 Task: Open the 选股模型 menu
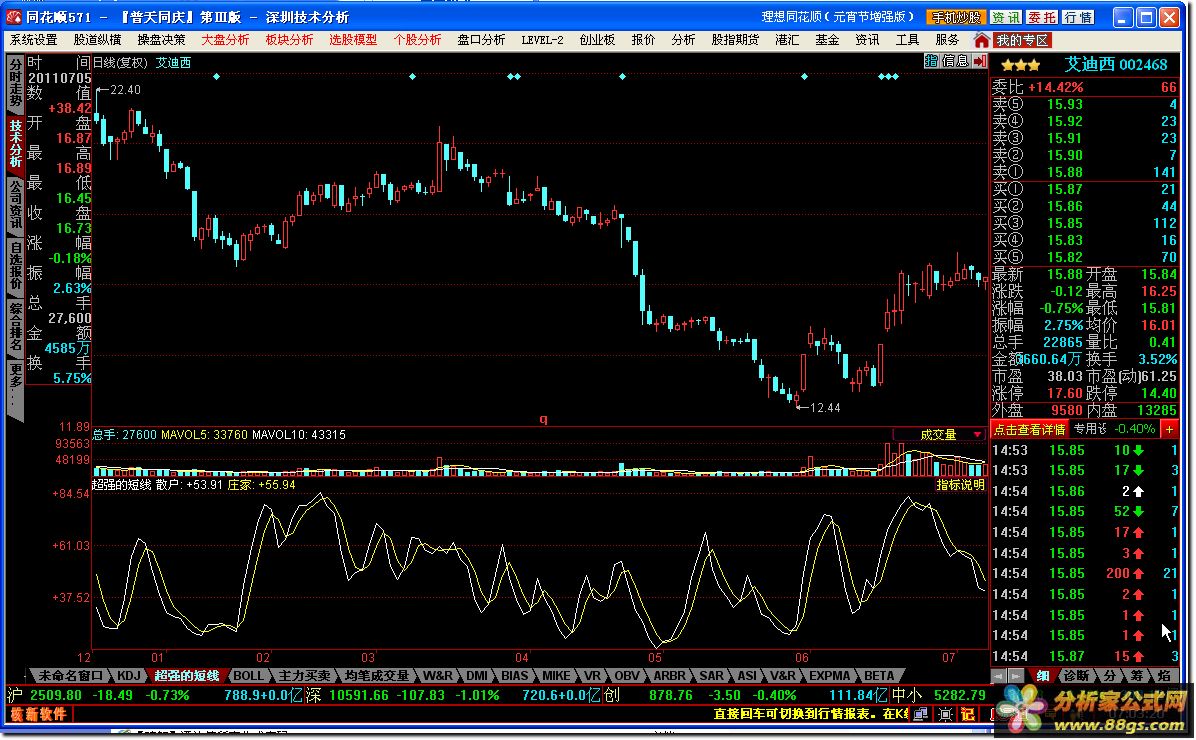pos(353,40)
